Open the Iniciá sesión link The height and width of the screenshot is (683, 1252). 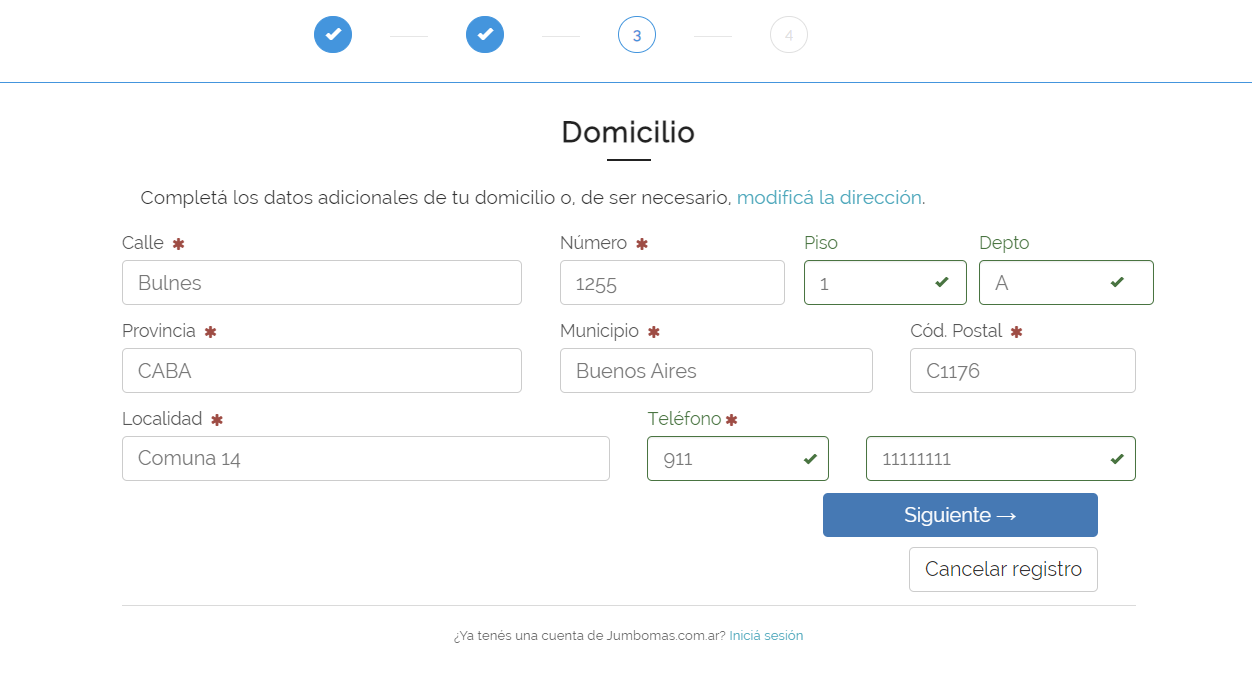point(766,636)
